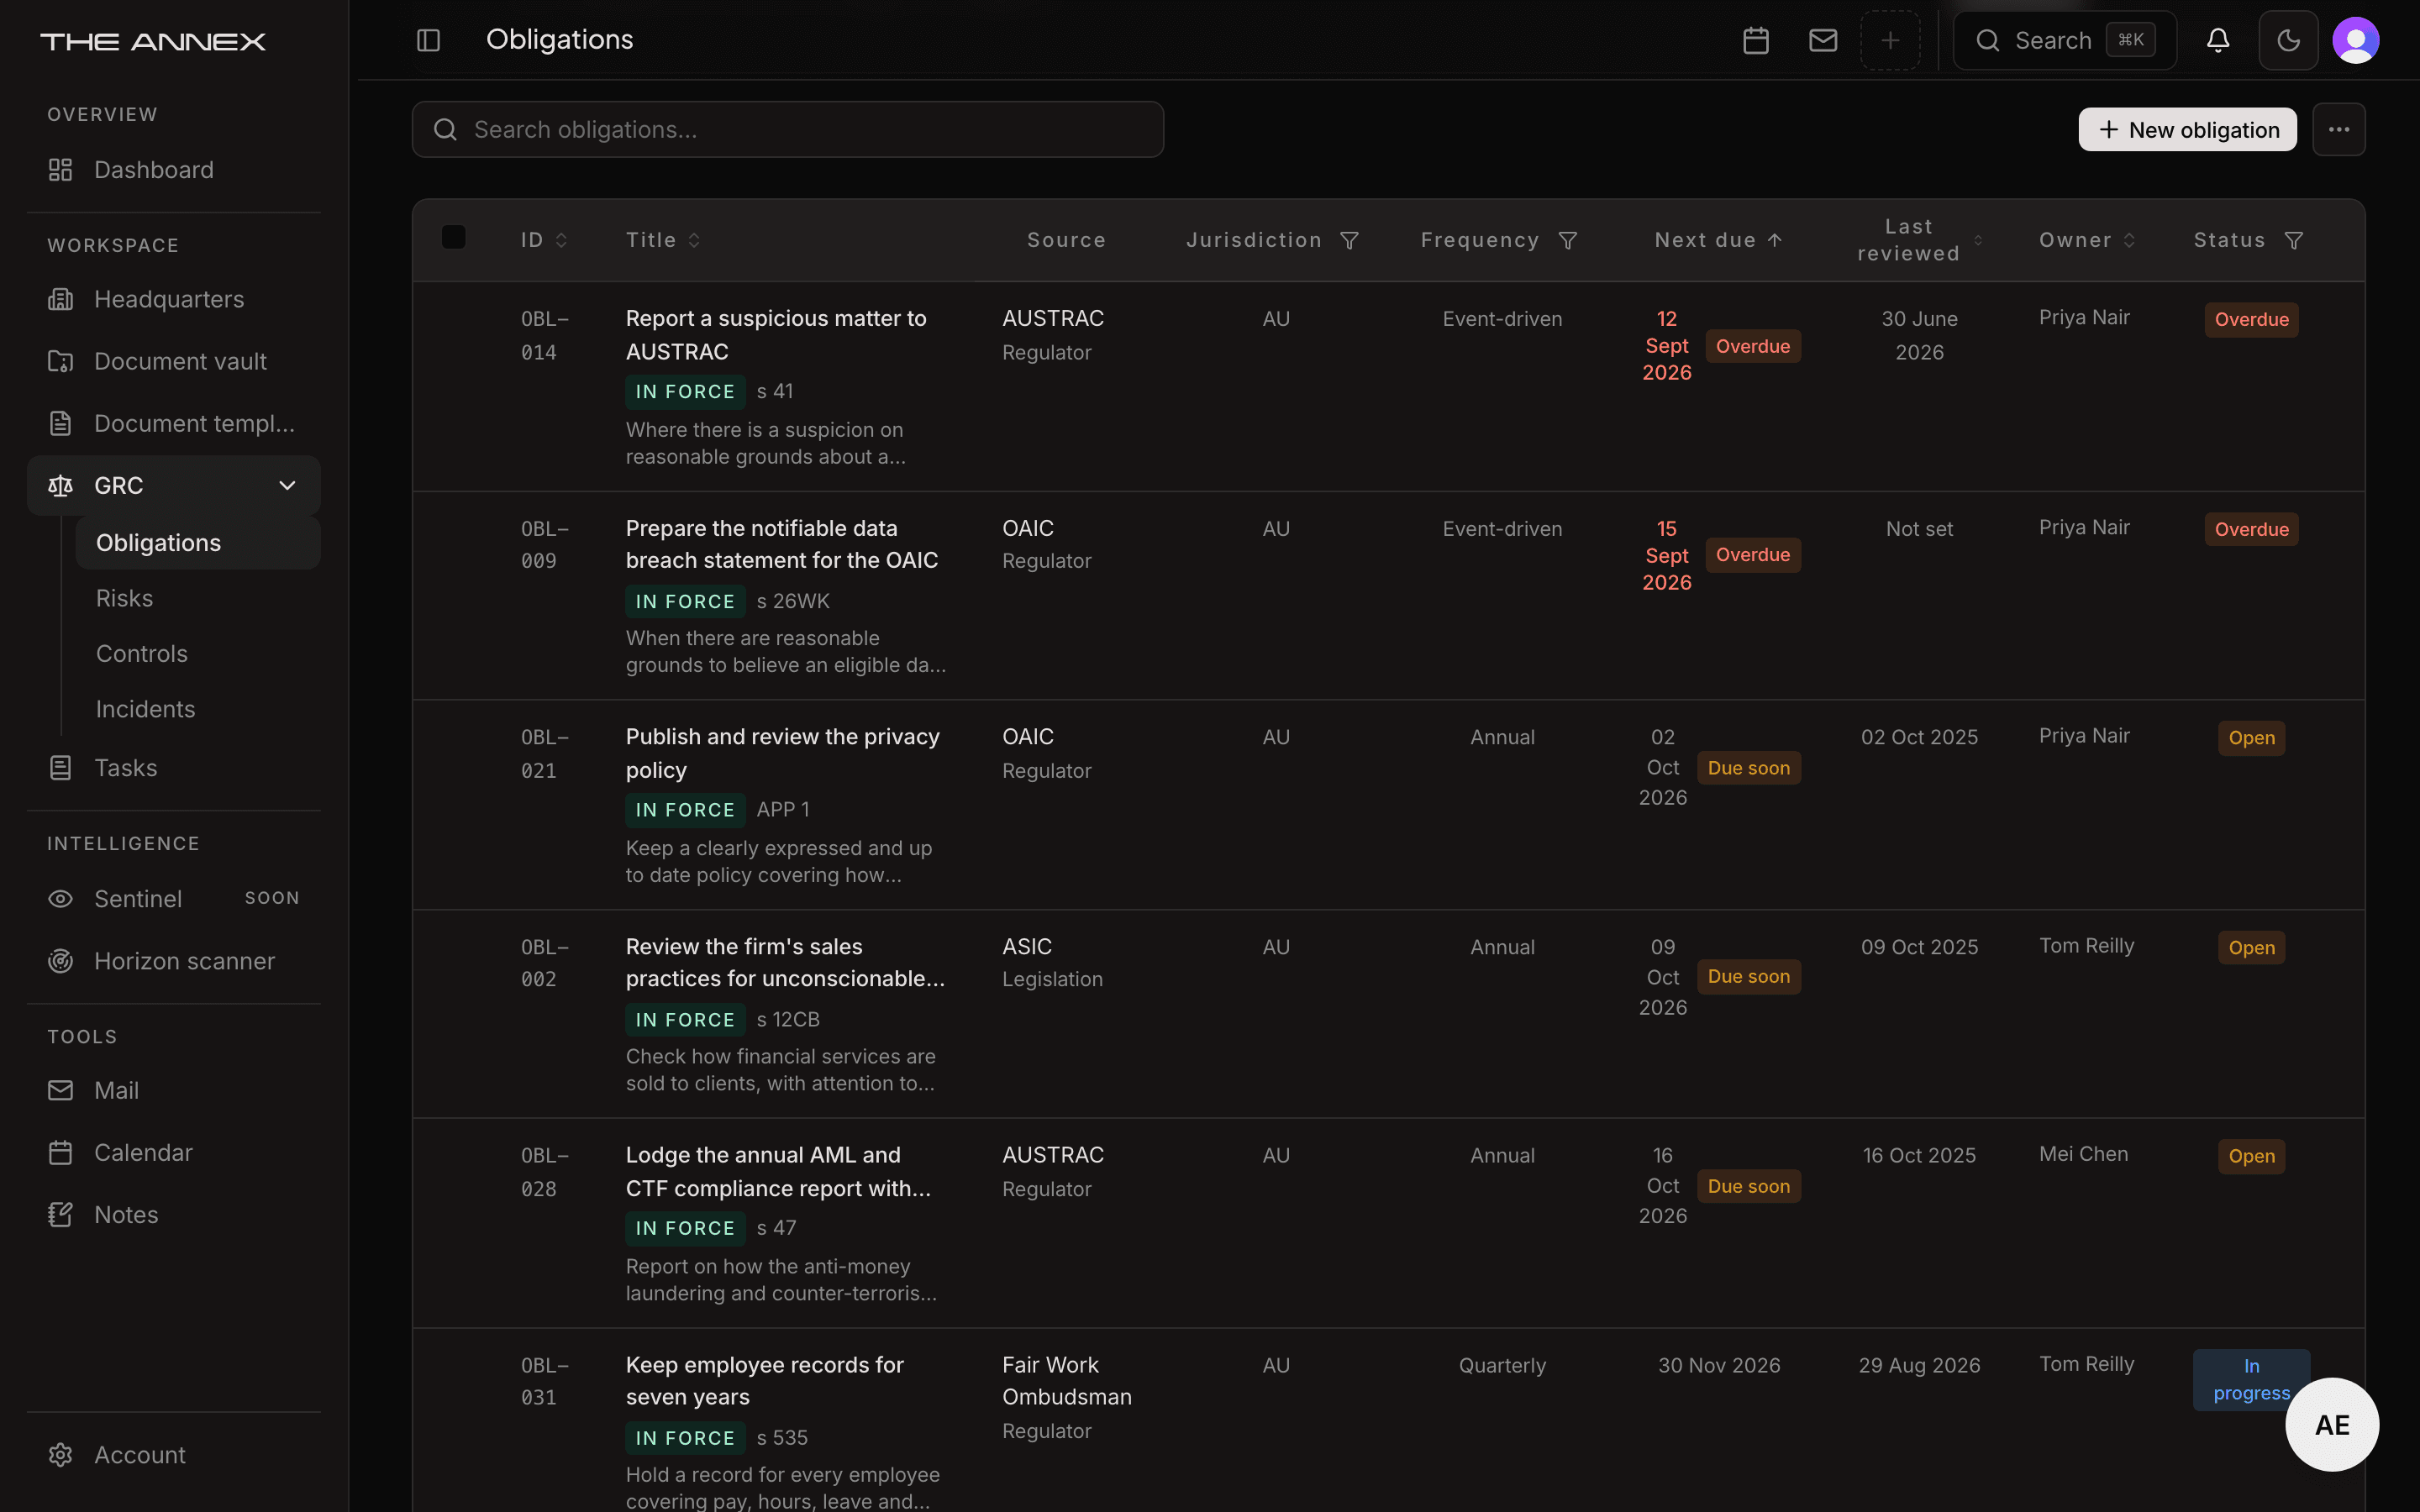This screenshot has width=2420, height=1512.
Task: Open Keep employee records for seven years
Action: pyautogui.click(x=764, y=1381)
